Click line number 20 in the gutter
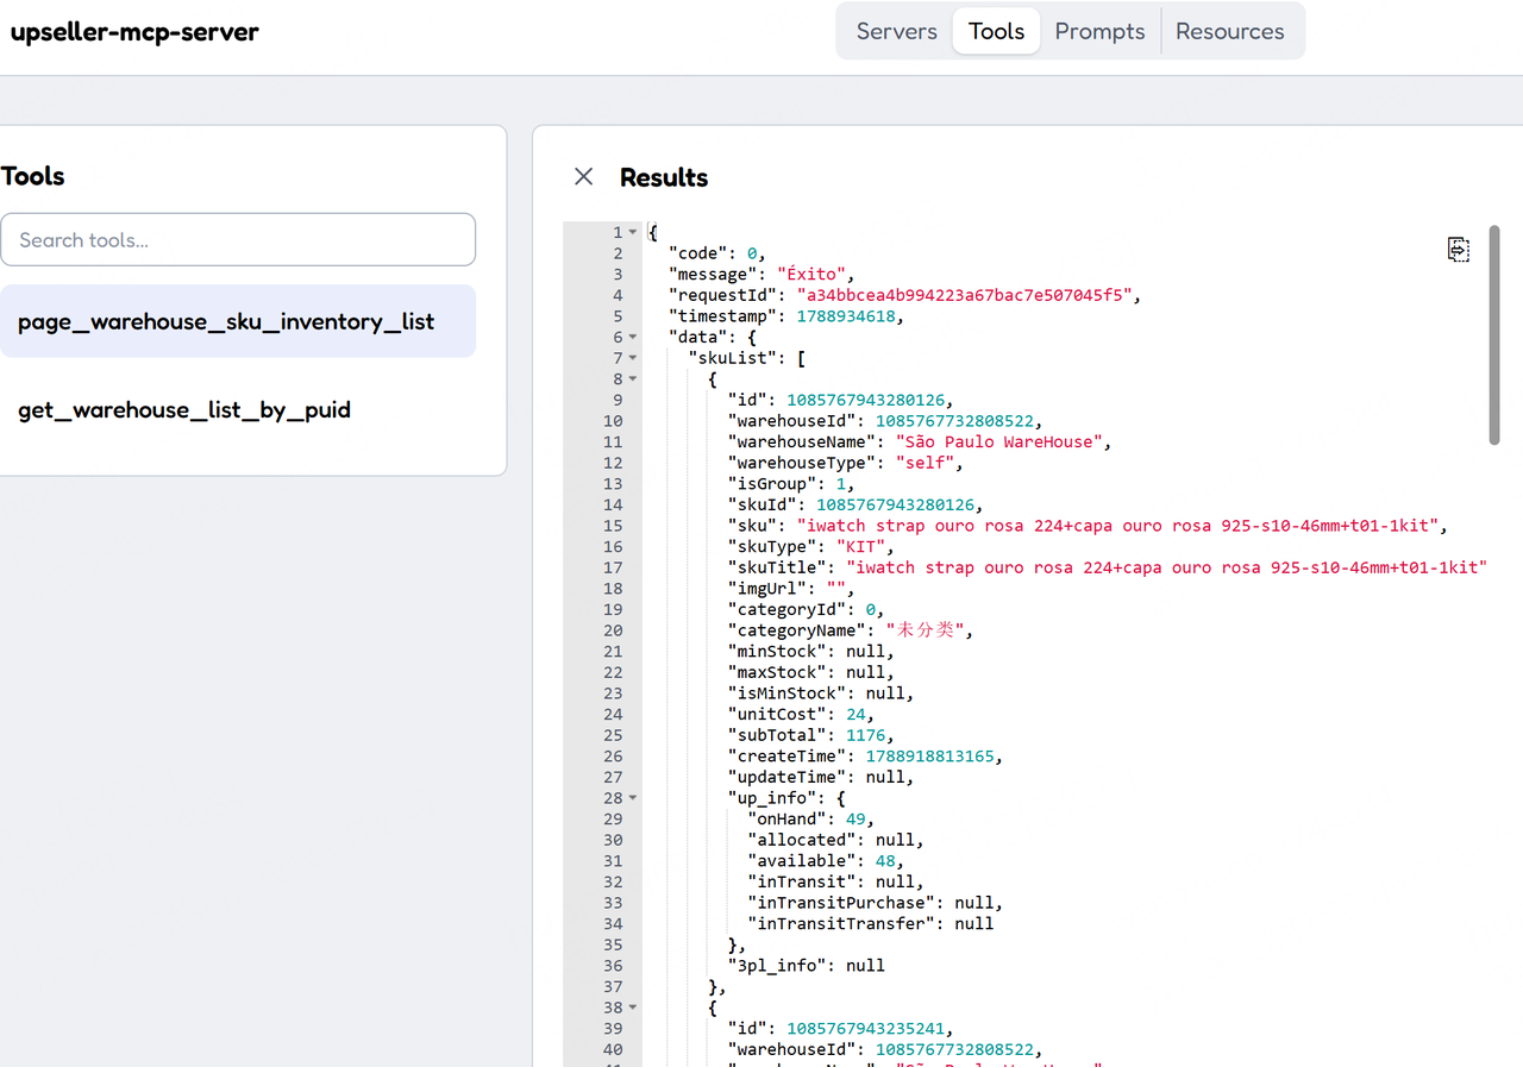Viewport: 1523px width, 1068px height. pos(612,631)
